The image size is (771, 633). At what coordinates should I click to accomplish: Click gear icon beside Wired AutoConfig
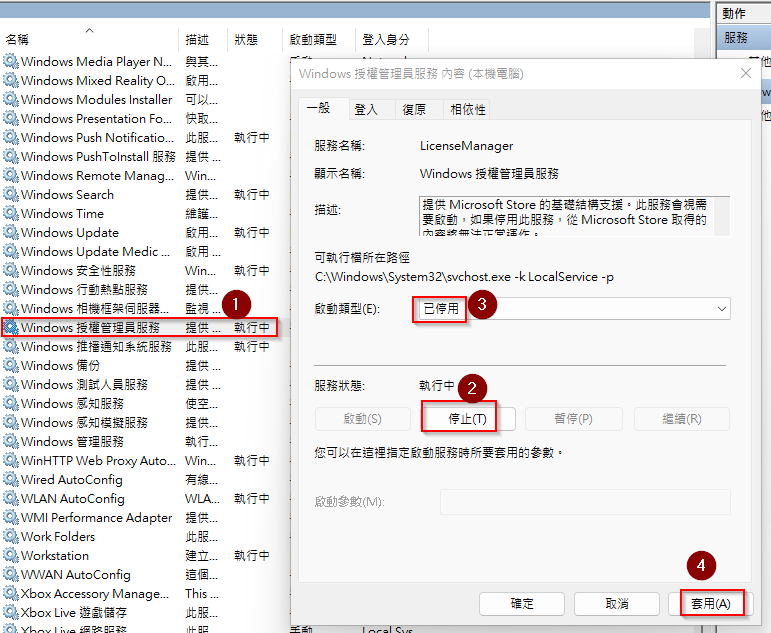pos(10,480)
